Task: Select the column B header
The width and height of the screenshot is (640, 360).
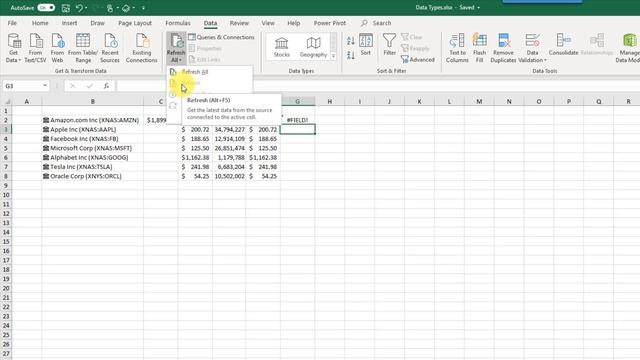Action: [x=93, y=101]
